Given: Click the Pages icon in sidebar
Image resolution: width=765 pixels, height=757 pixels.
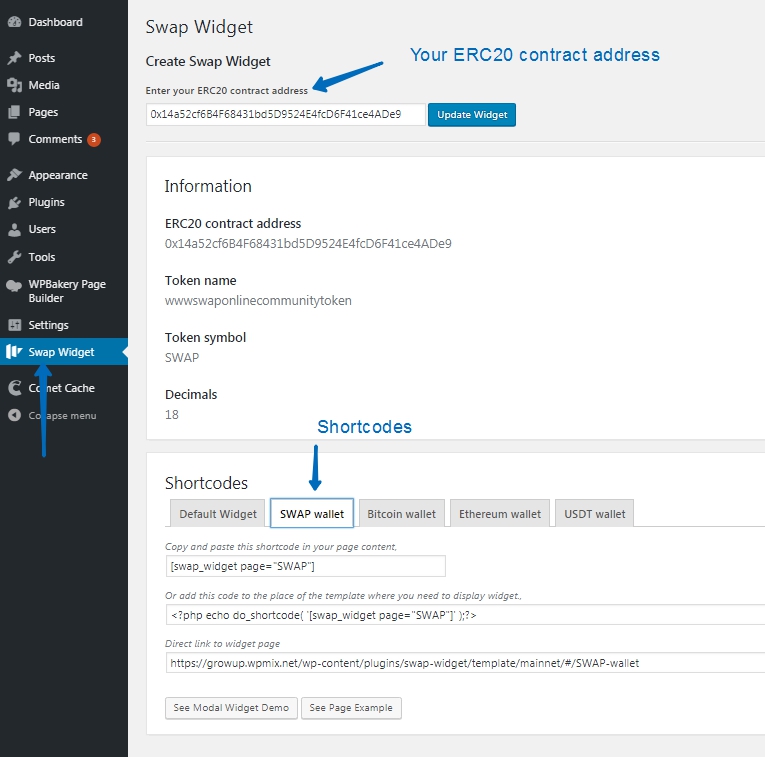Looking at the screenshot, I should click(x=14, y=112).
